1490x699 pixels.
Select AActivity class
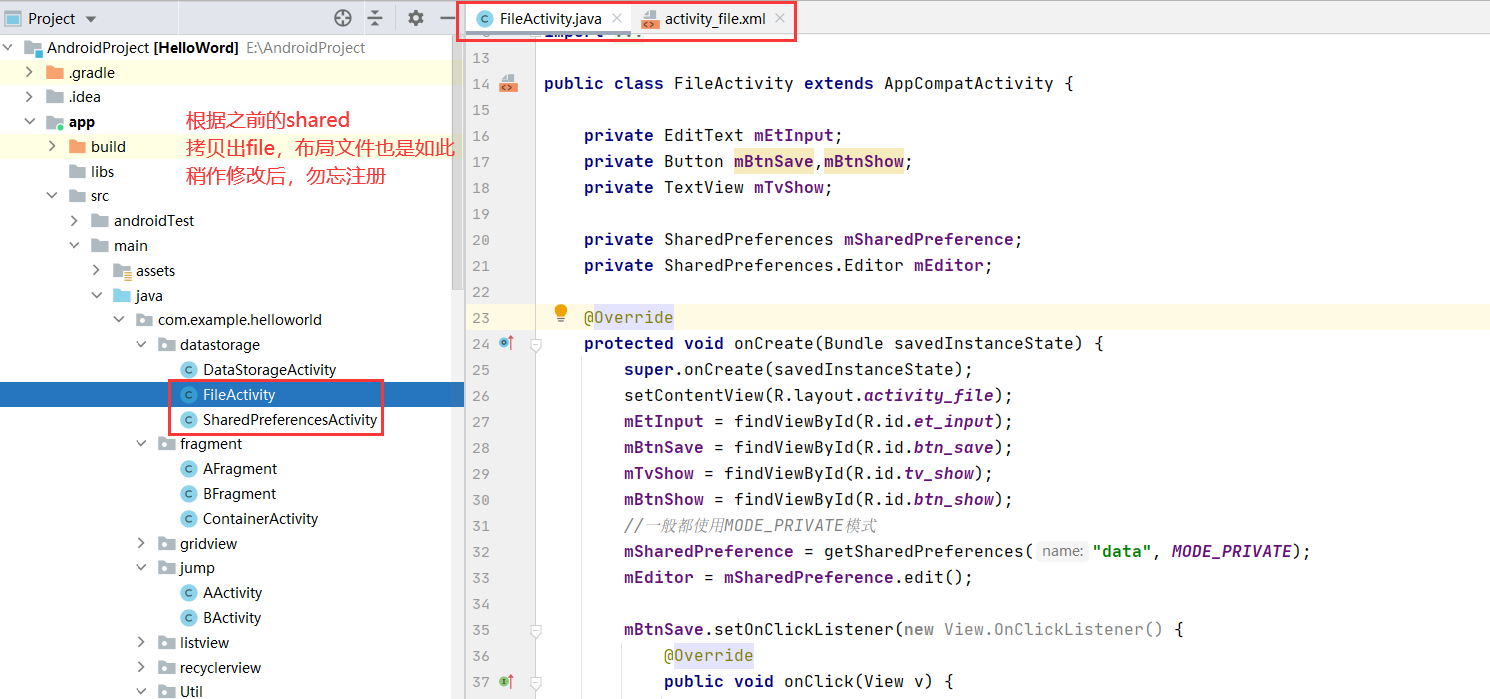232,593
